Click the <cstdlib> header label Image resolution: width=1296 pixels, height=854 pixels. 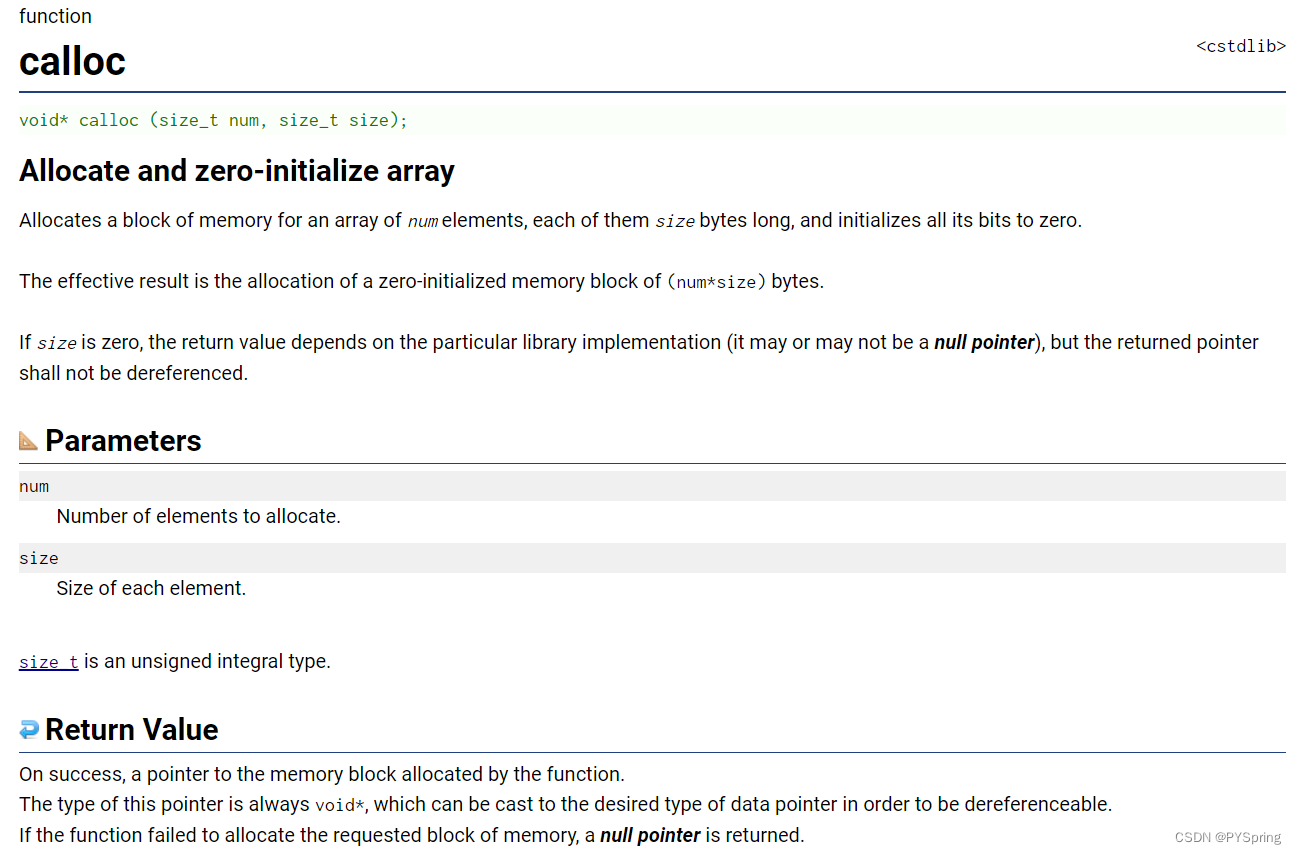1241,46
